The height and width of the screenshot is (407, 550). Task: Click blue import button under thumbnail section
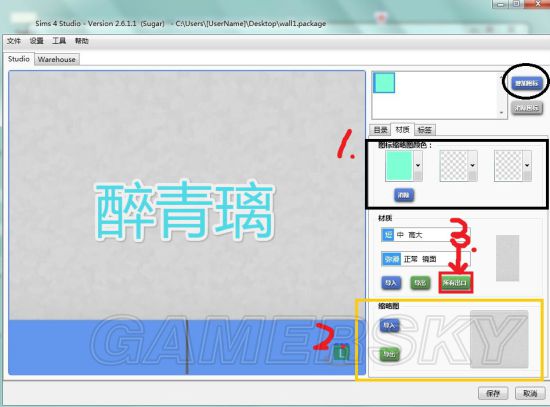tap(390, 326)
